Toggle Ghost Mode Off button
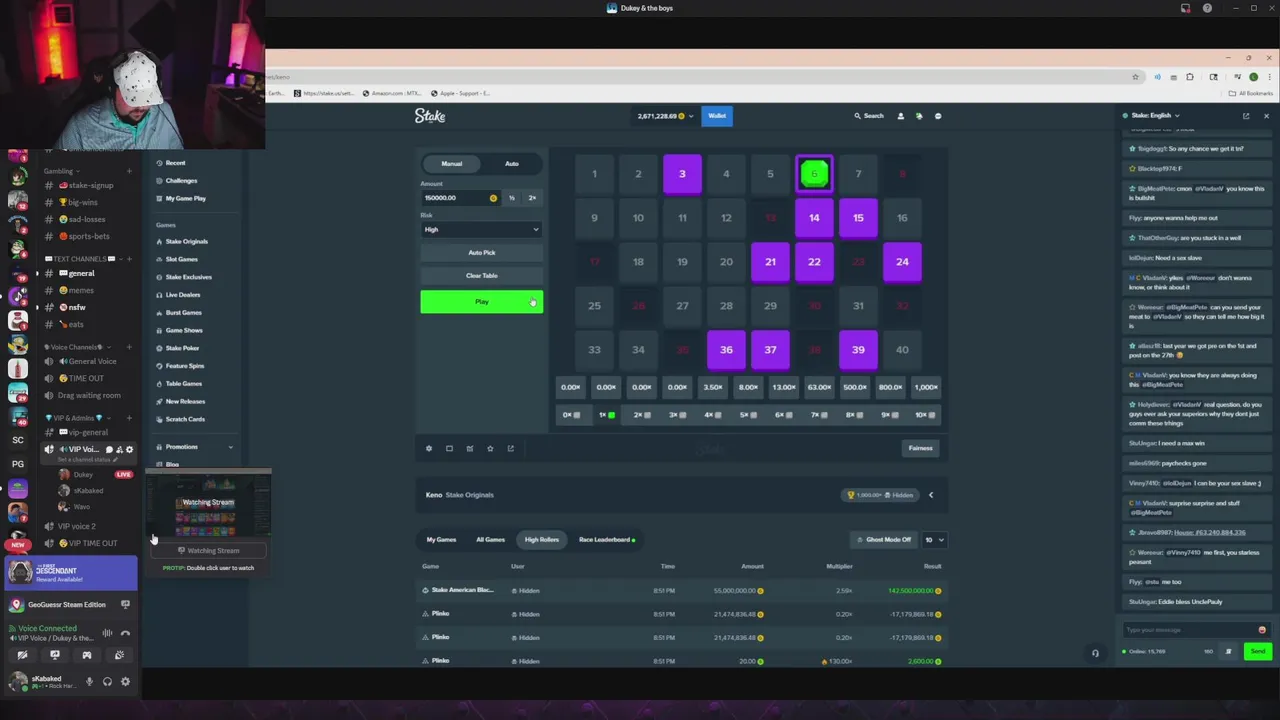1280x720 pixels. tap(883, 540)
